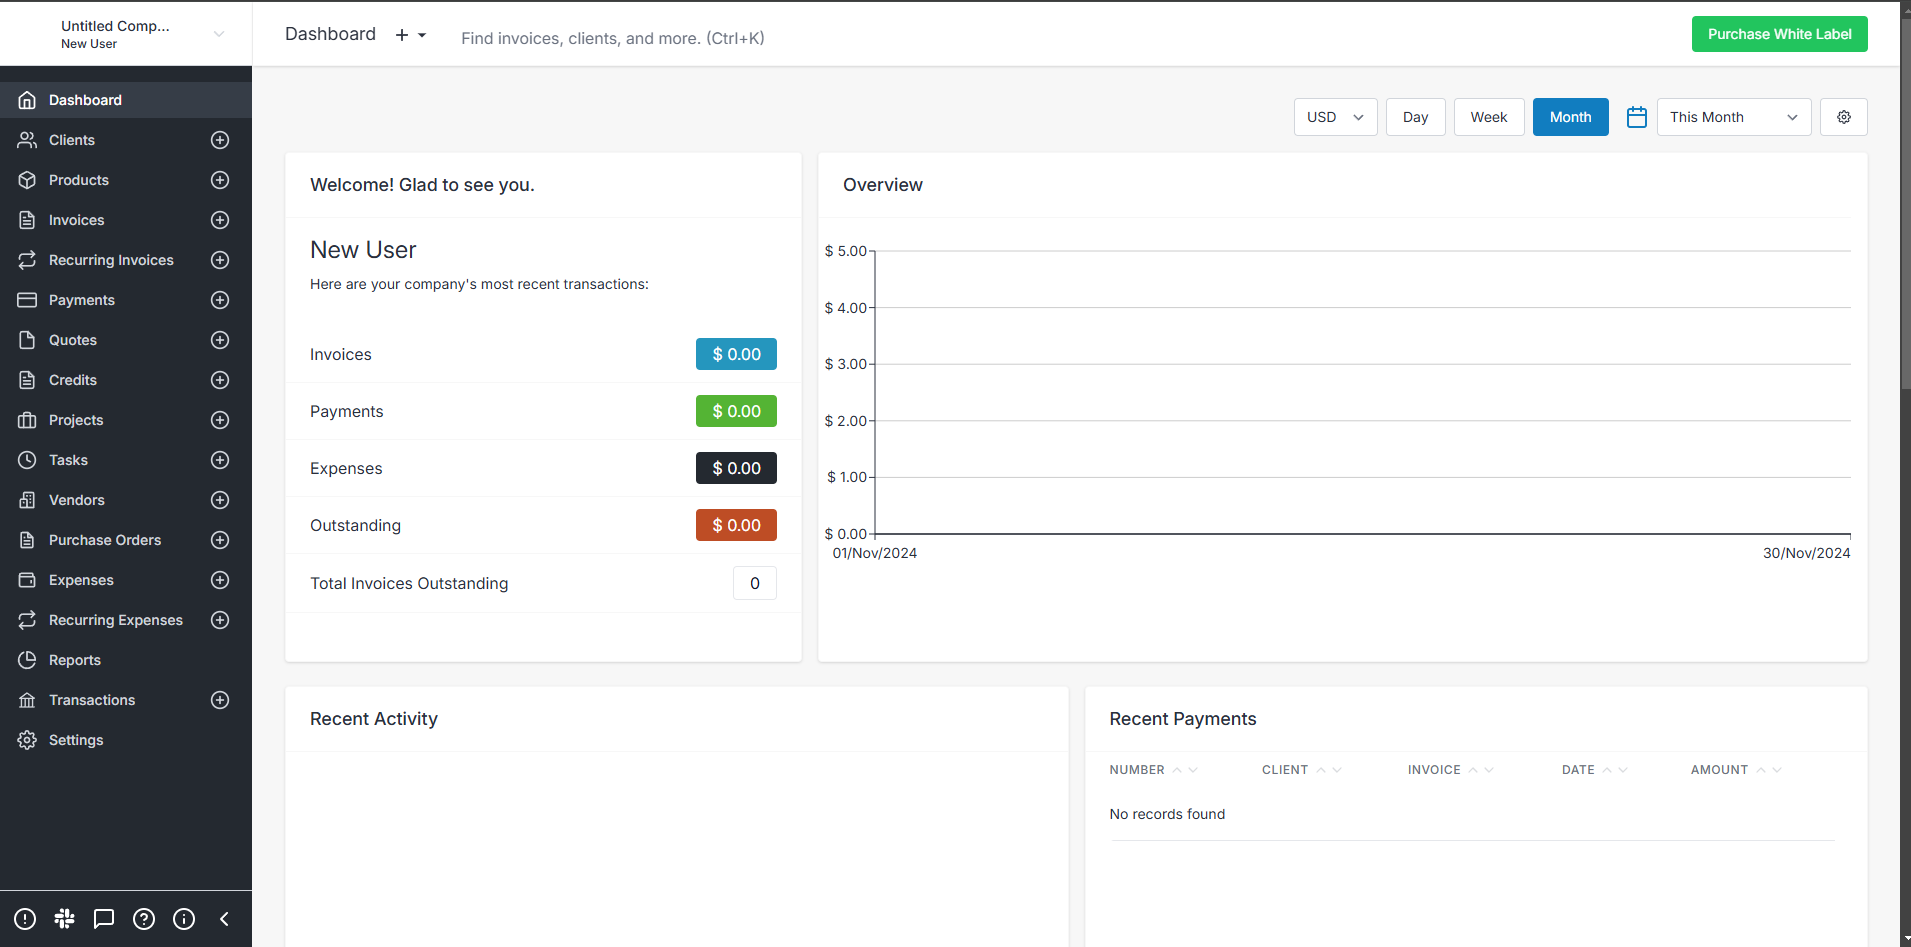
Task: Click the calendar icon by date range
Action: [1636, 117]
